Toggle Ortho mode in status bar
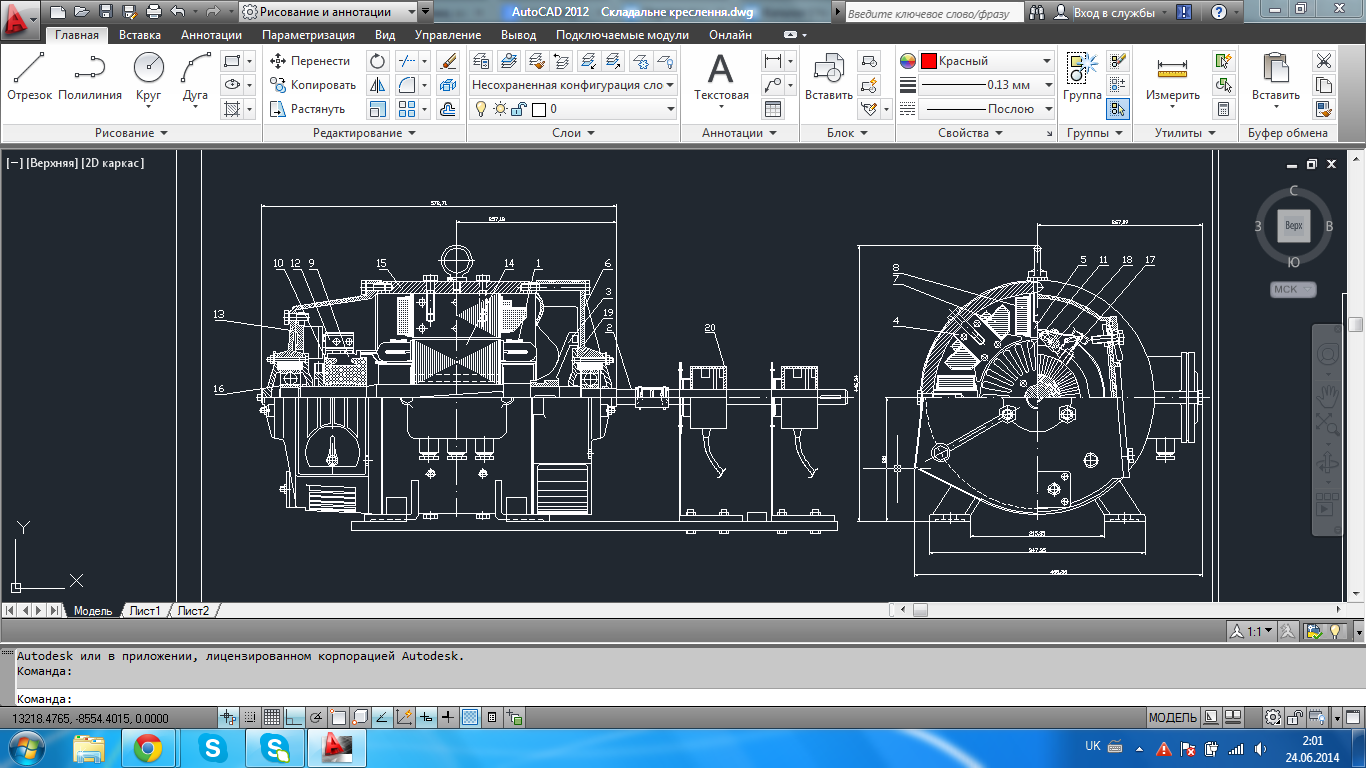This screenshot has width=1366, height=768. pyautogui.click(x=294, y=717)
